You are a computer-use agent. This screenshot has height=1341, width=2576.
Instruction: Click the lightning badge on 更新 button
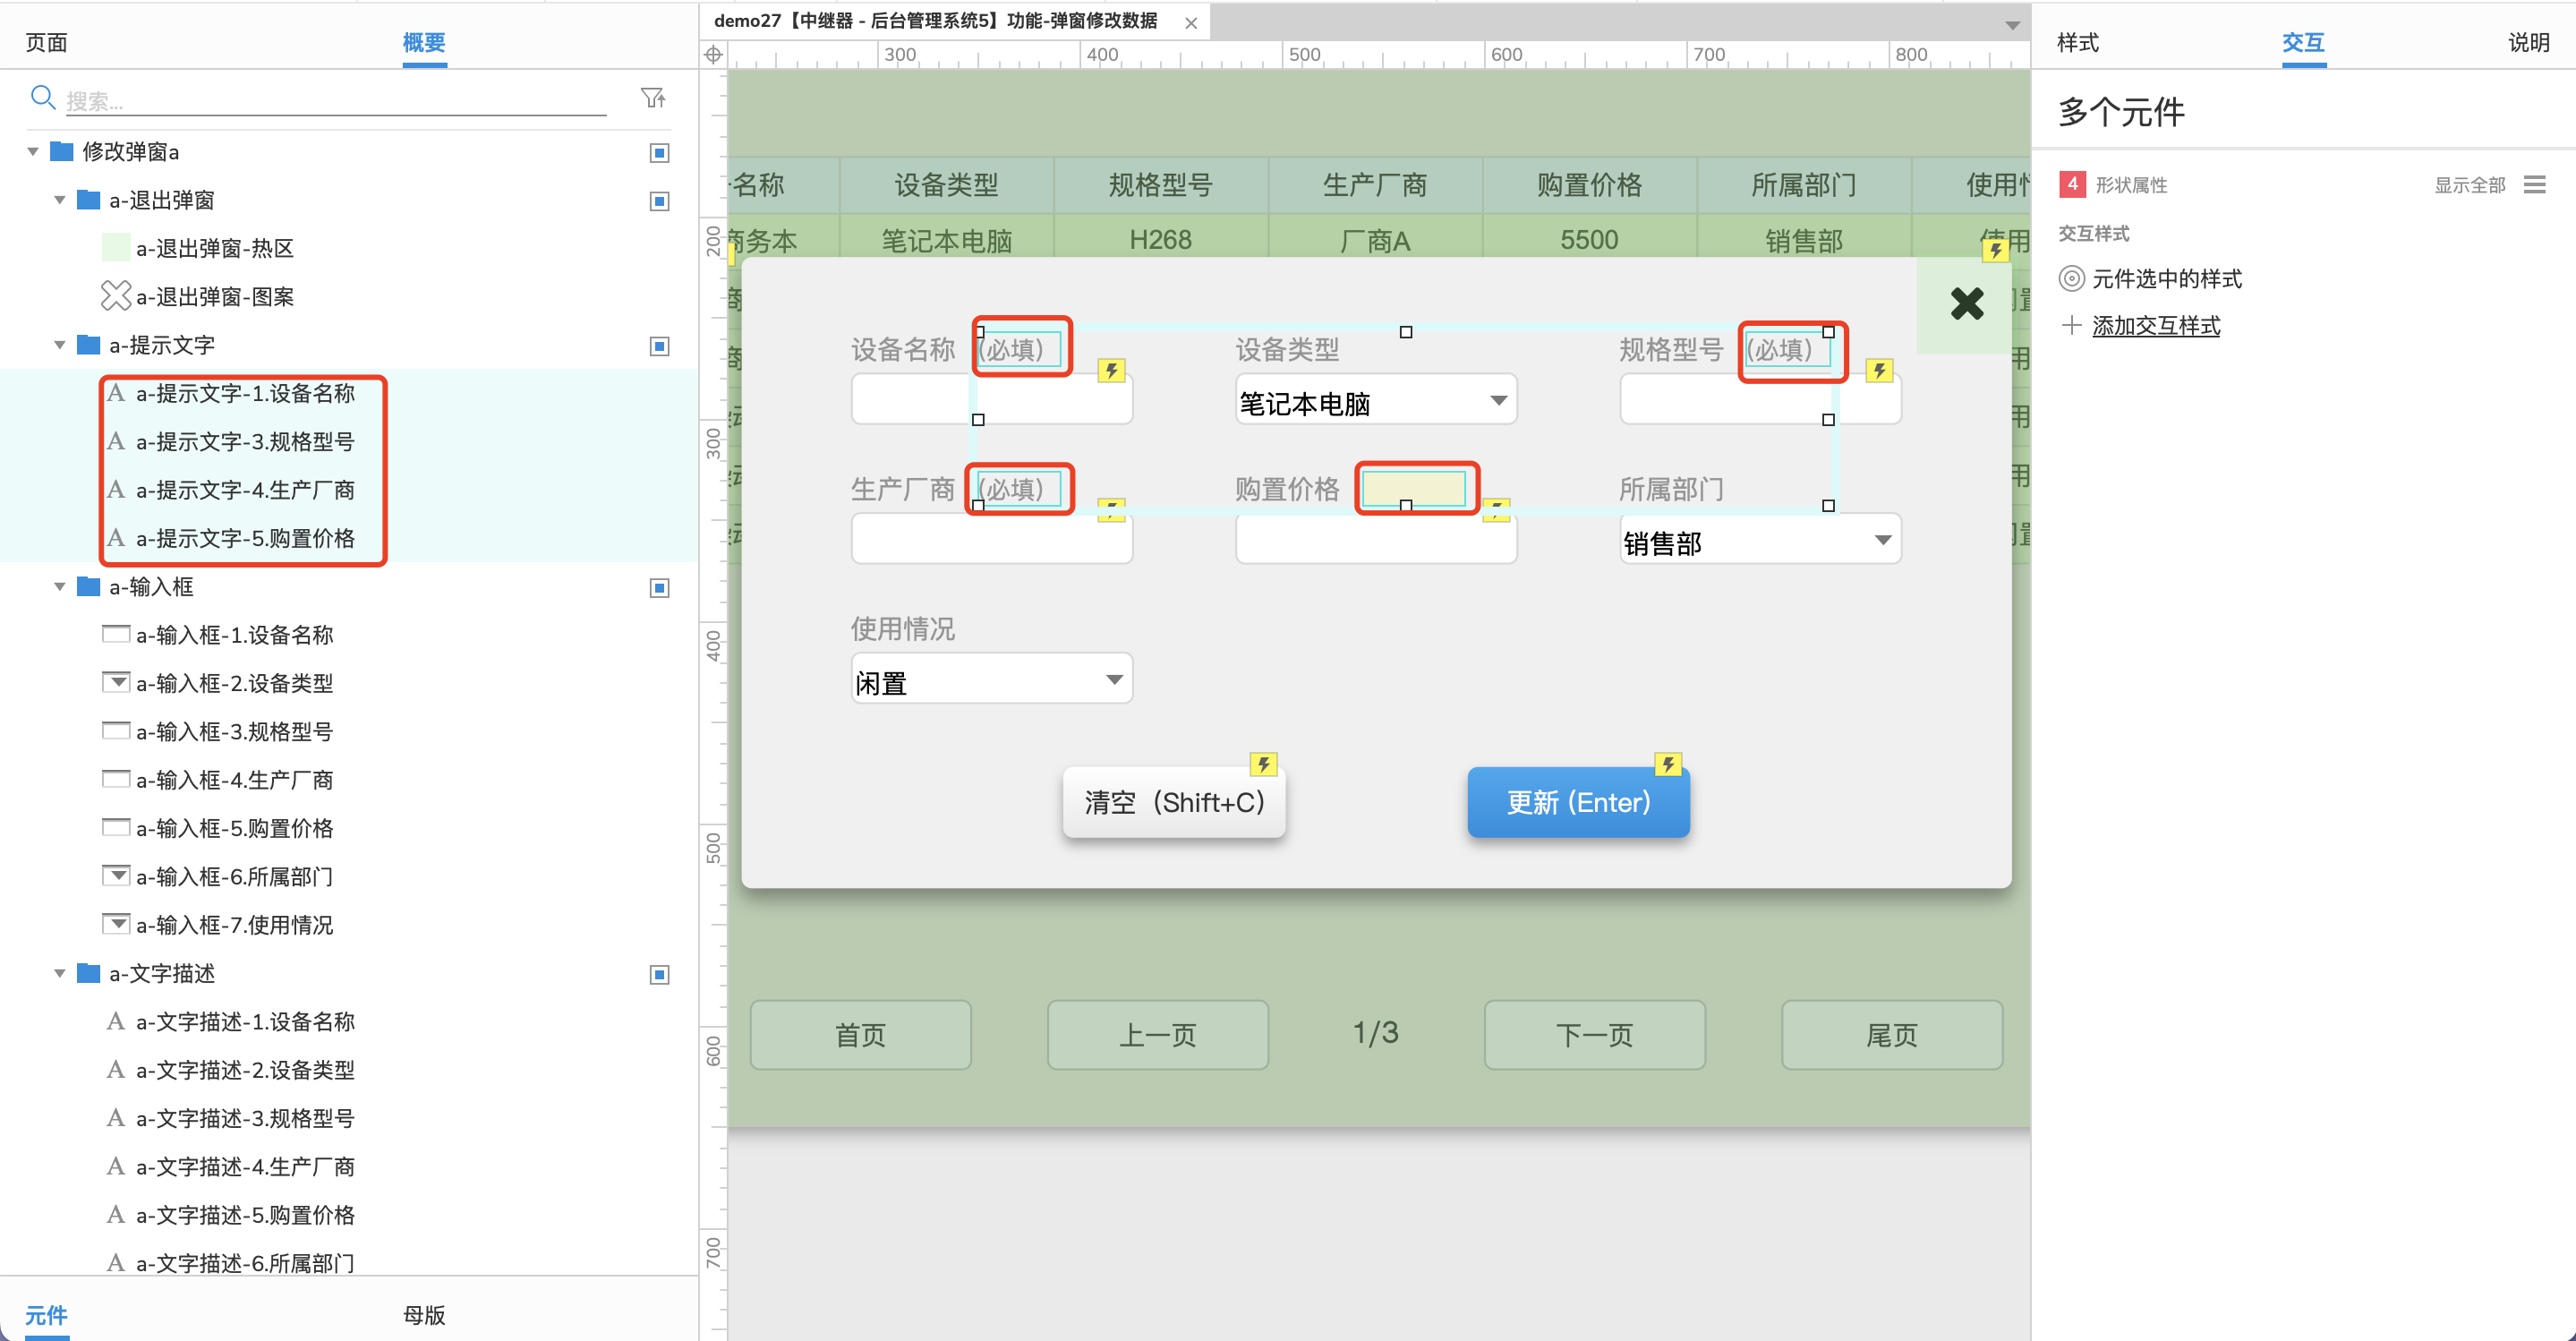[x=1667, y=764]
